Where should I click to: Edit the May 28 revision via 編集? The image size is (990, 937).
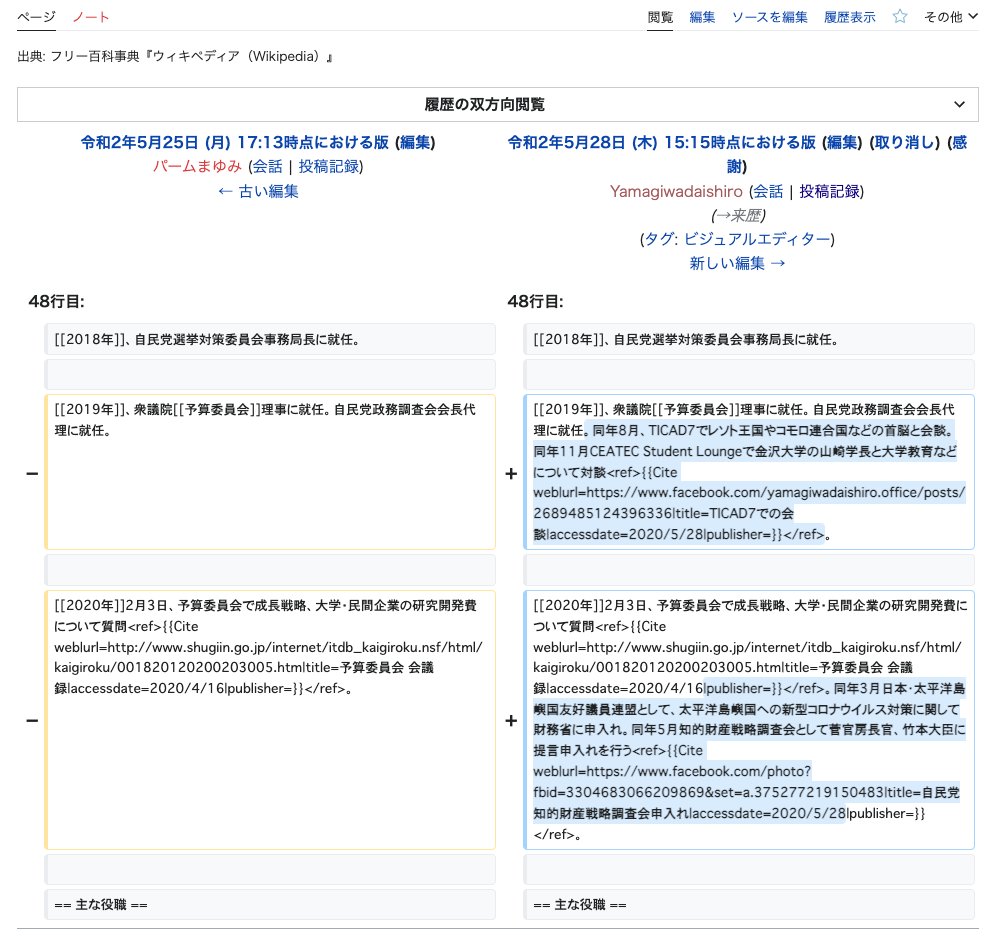coord(842,143)
